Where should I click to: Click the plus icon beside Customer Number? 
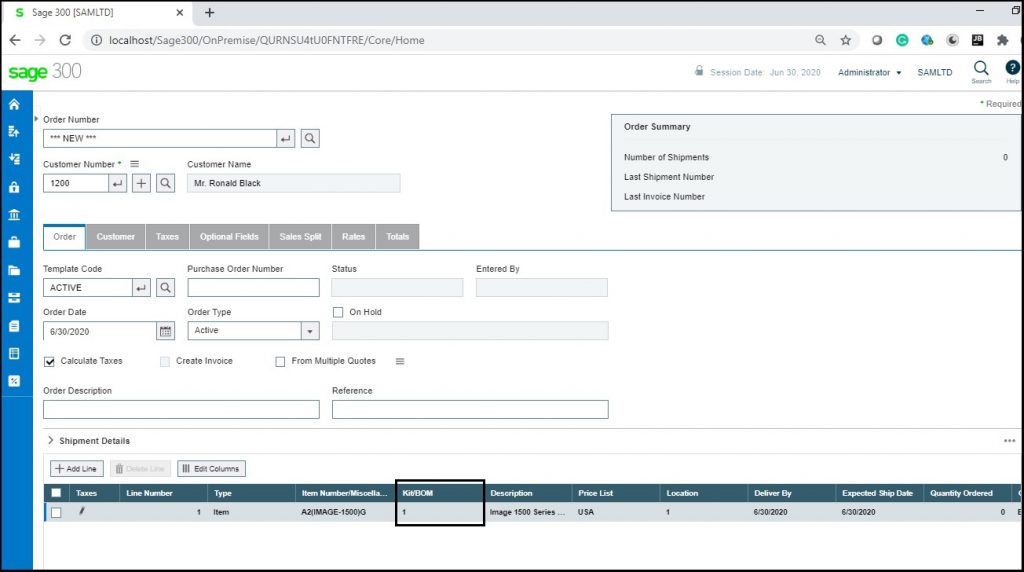point(142,183)
